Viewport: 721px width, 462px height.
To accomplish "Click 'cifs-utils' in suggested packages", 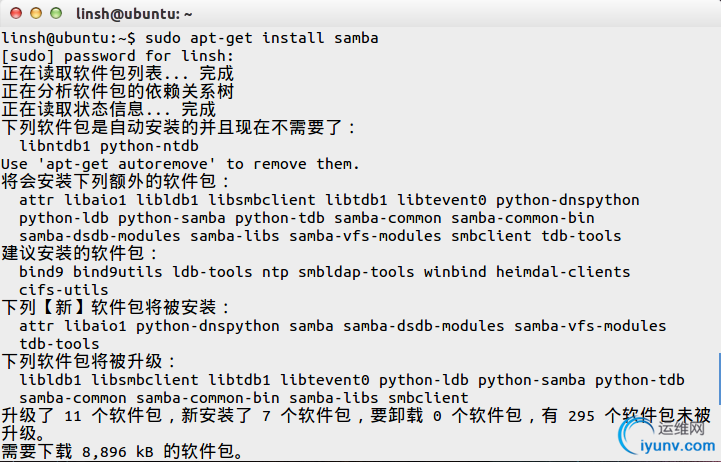I will [x=64, y=290].
